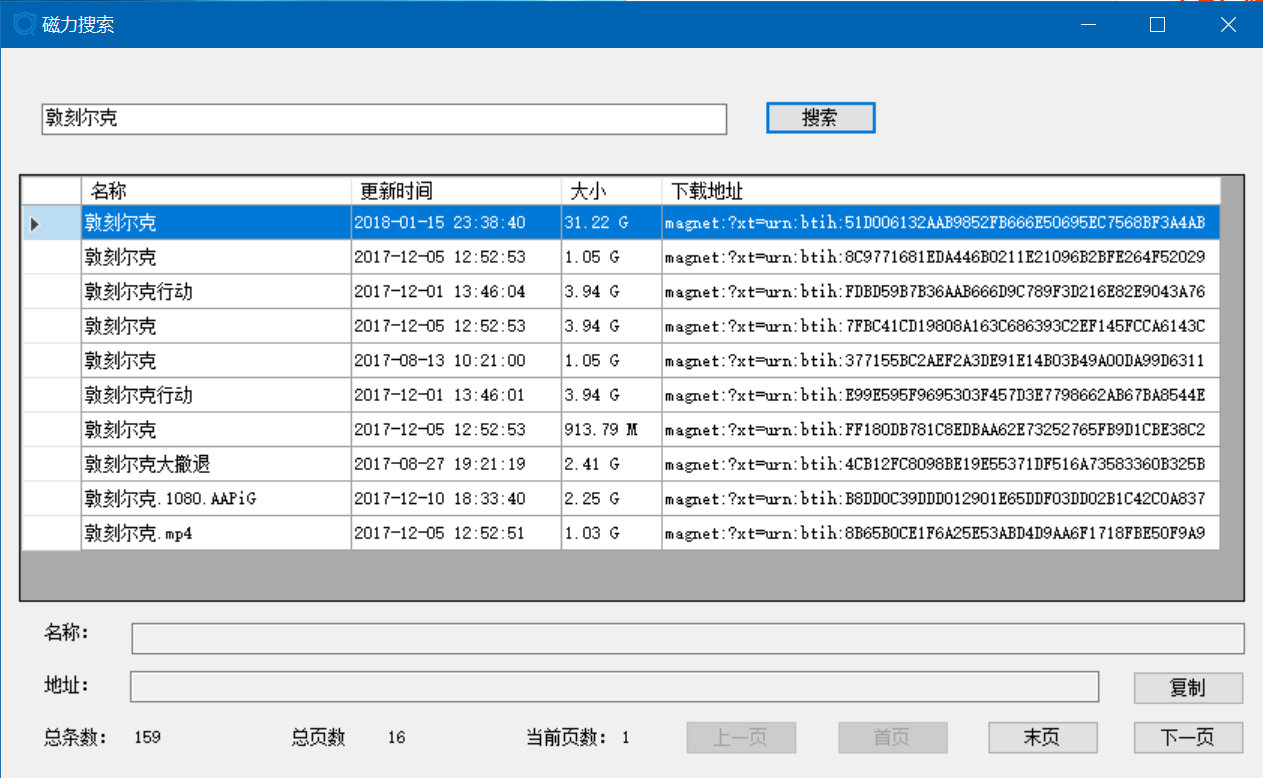Viewport: 1263px width, 778px height.
Task: Click the 搜索 search button
Action: [x=820, y=118]
